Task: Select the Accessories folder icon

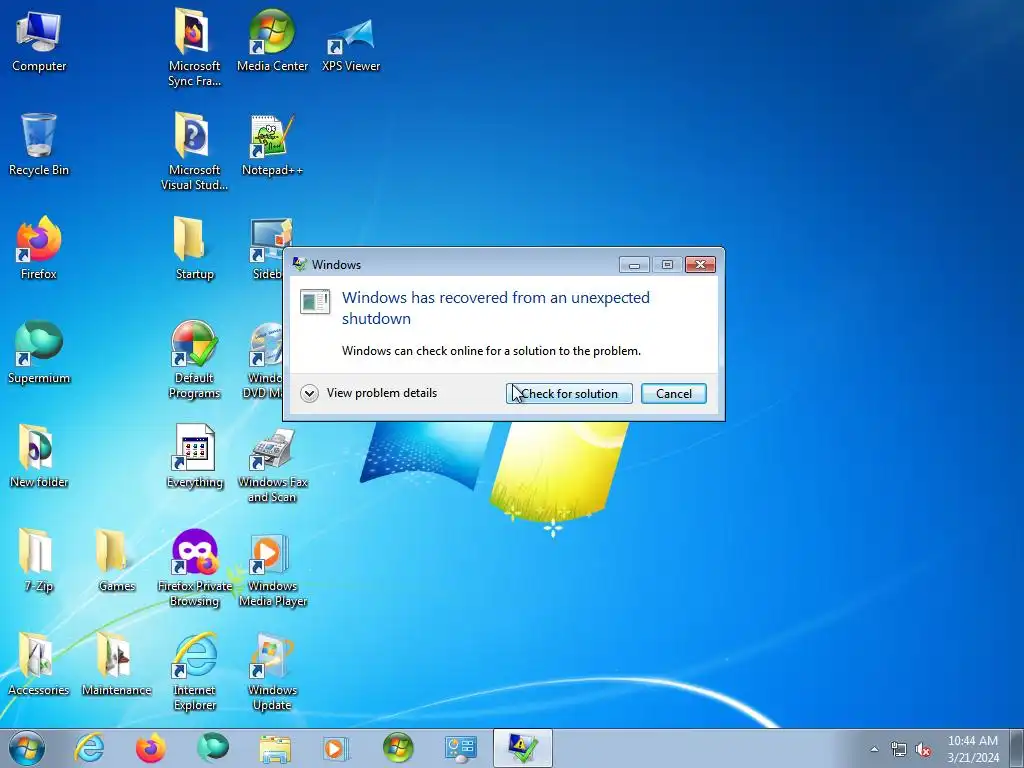Action: tap(39, 664)
